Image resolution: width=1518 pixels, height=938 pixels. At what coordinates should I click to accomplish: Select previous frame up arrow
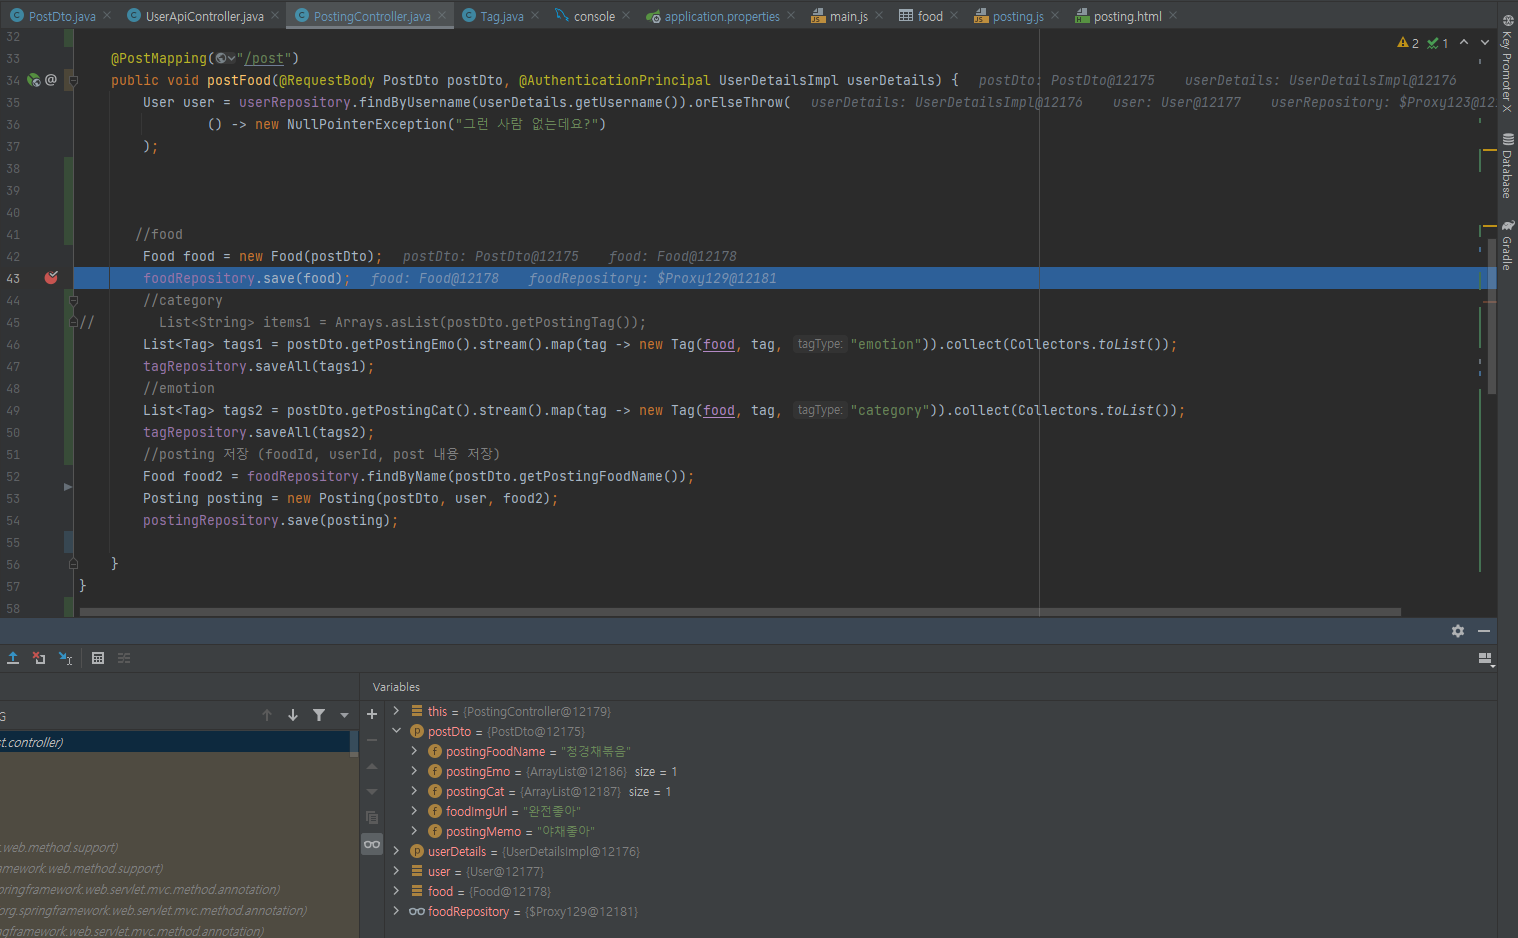pos(267,715)
